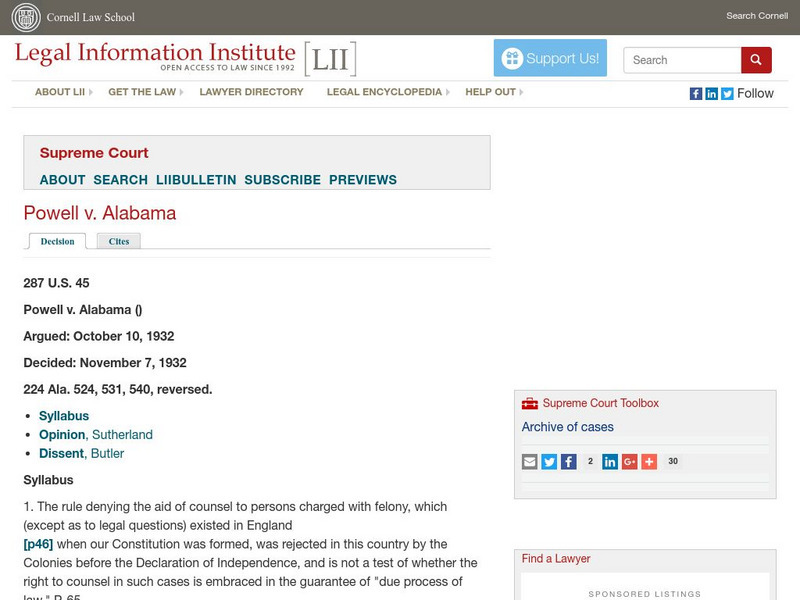Share on Twitter from the sharing bar
Viewport: 800px width, 600px height.
coord(550,461)
